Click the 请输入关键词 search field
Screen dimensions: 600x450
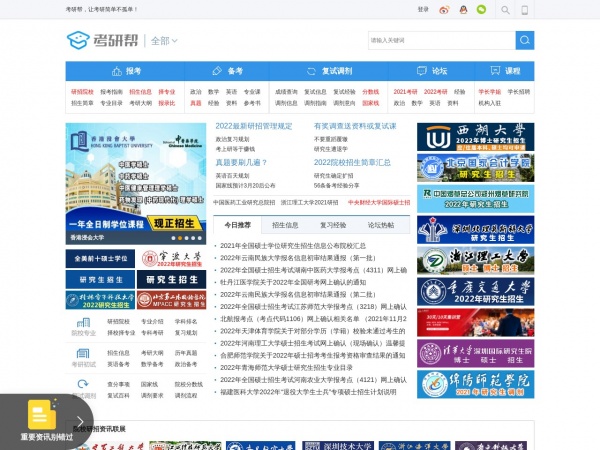point(442,40)
